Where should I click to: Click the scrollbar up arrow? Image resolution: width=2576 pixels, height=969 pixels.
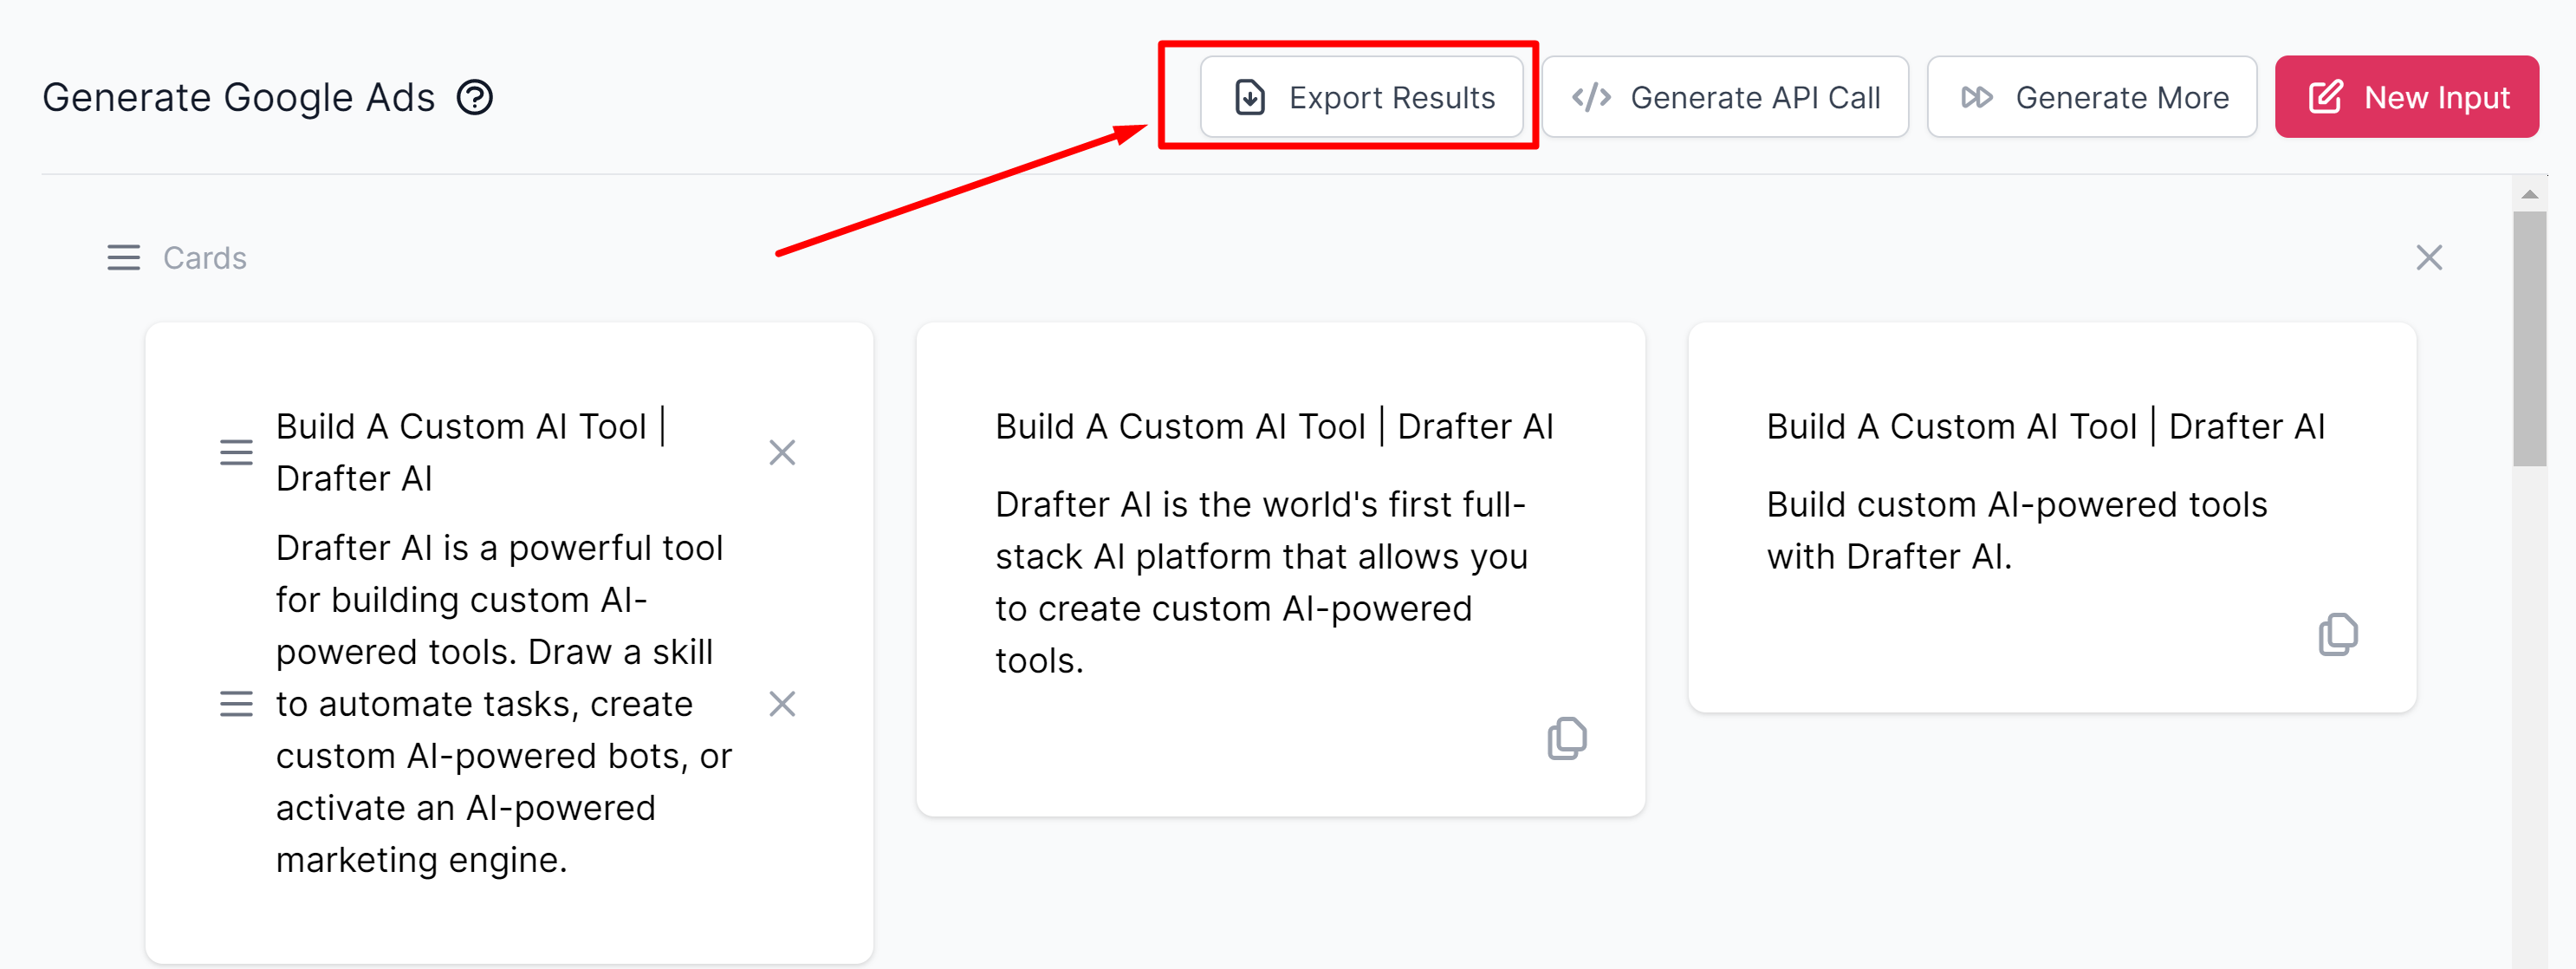(x=2529, y=194)
